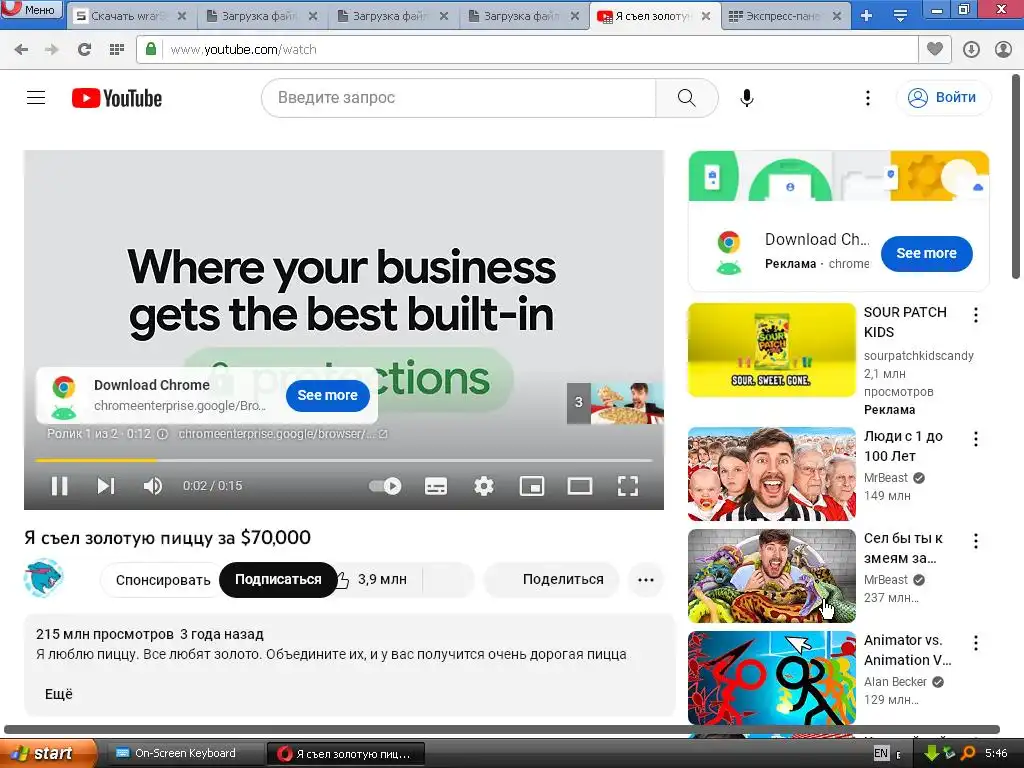Expand the description with Ещё

coord(59,694)
